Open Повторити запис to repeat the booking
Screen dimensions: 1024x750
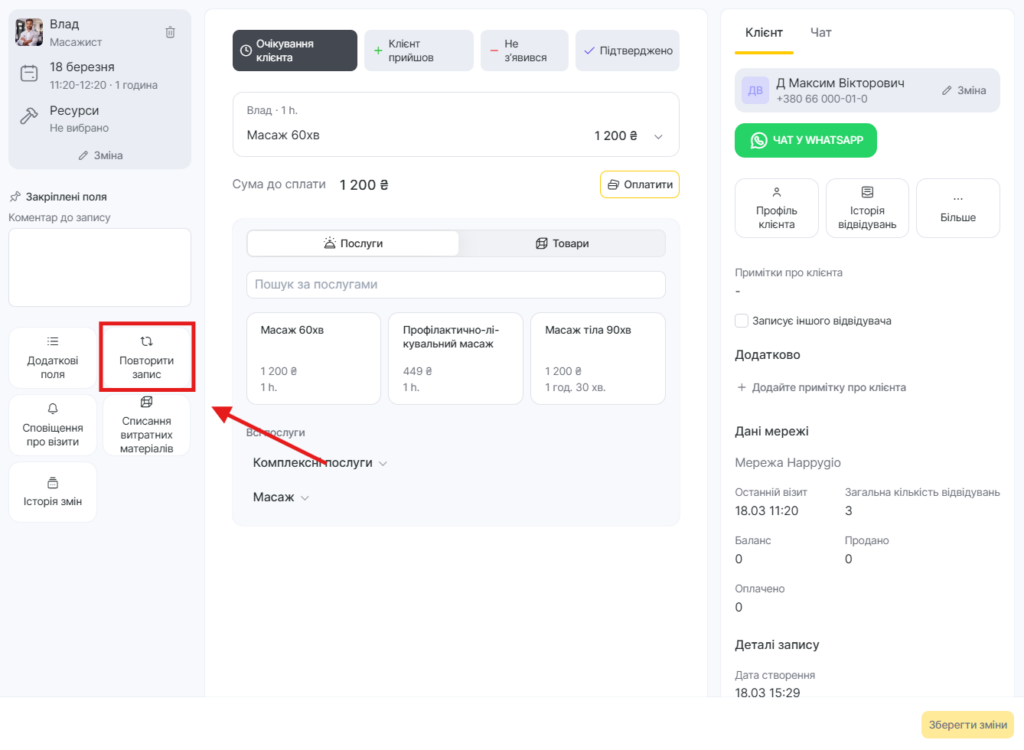(x=147, y=357)
